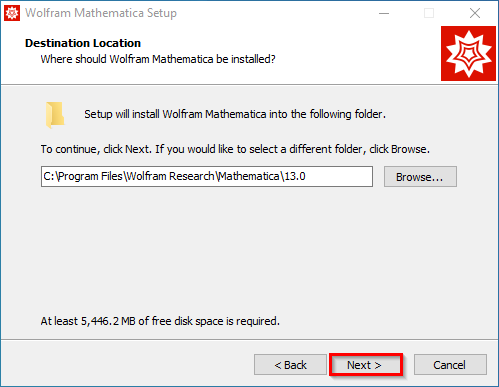Click the 'Where should Wolfram Mathematica be installed?' subtitle
Viewport: 499px width, 387px height.
(x=158, y=59)
